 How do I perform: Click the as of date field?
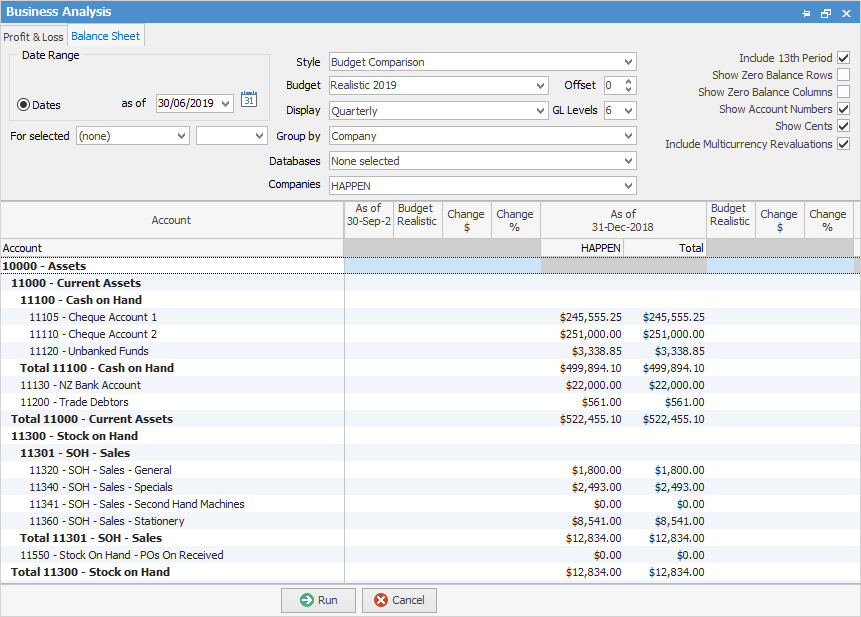tap(187, 103)
